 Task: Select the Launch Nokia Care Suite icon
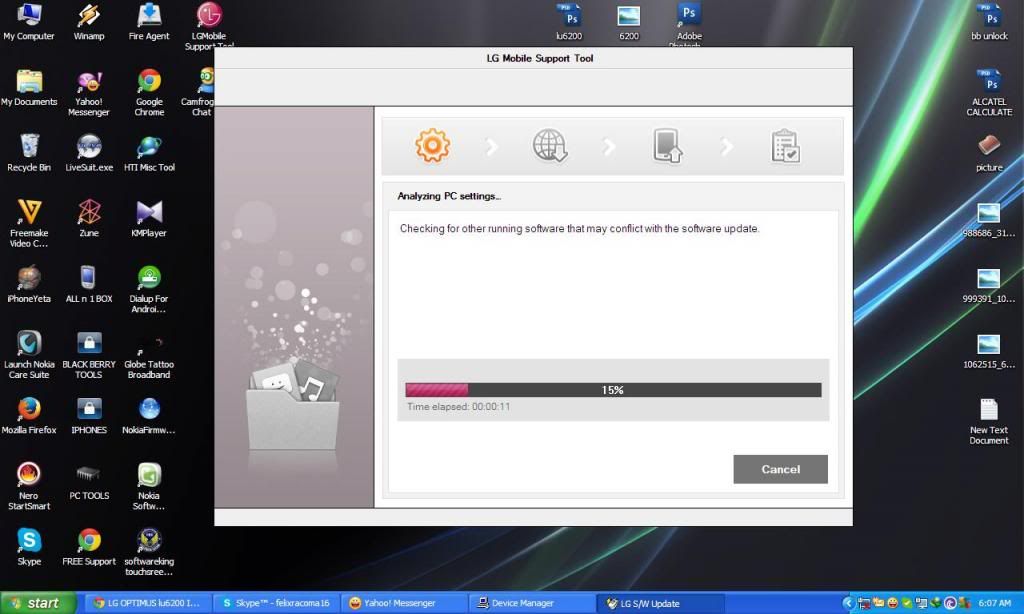(29, 355)
